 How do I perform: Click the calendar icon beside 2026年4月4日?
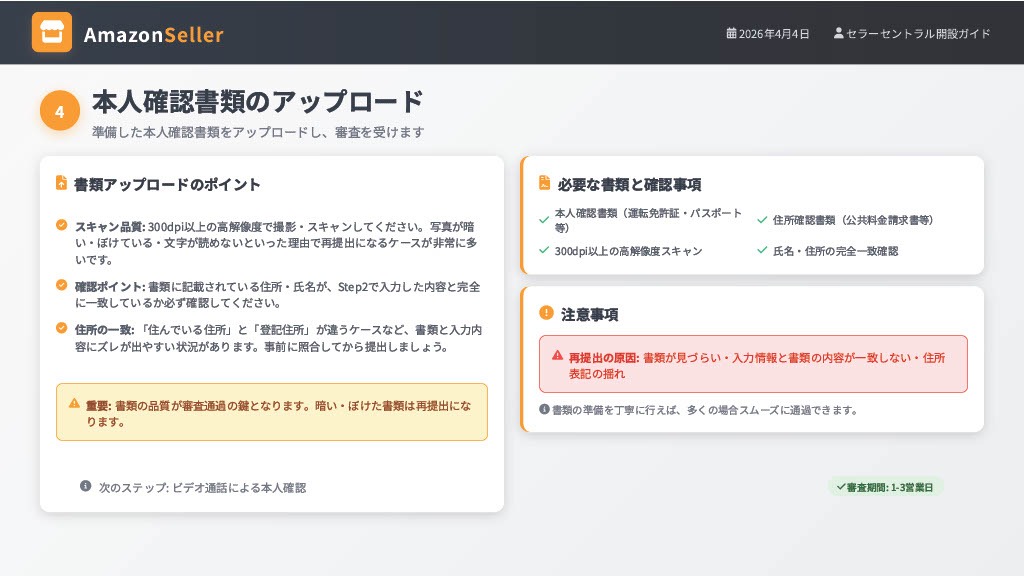[x=731, y=33]
